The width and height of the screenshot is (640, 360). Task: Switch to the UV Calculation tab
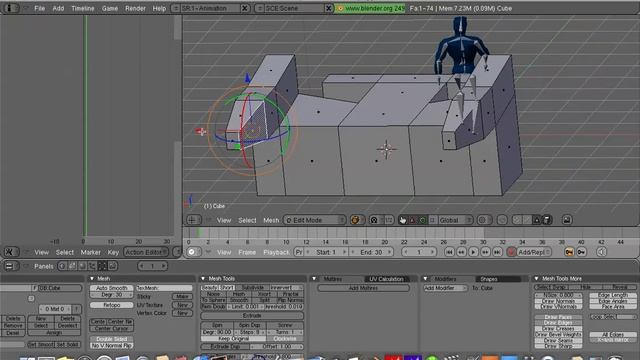[386, 279]
